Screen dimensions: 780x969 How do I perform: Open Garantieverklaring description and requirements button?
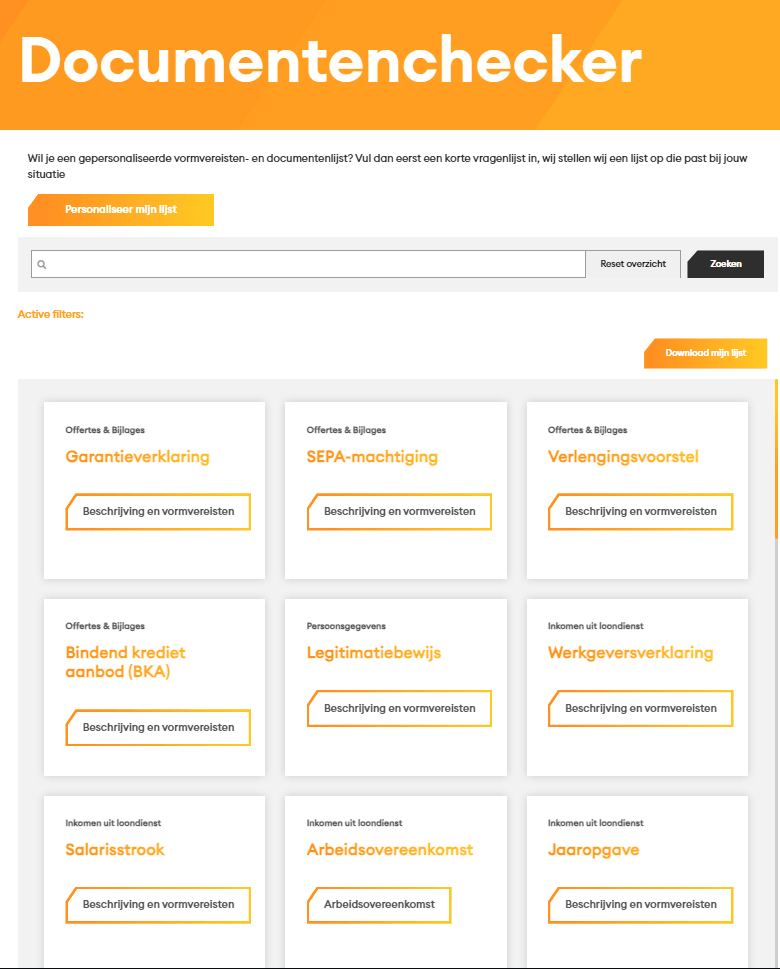tap(158, 511)
